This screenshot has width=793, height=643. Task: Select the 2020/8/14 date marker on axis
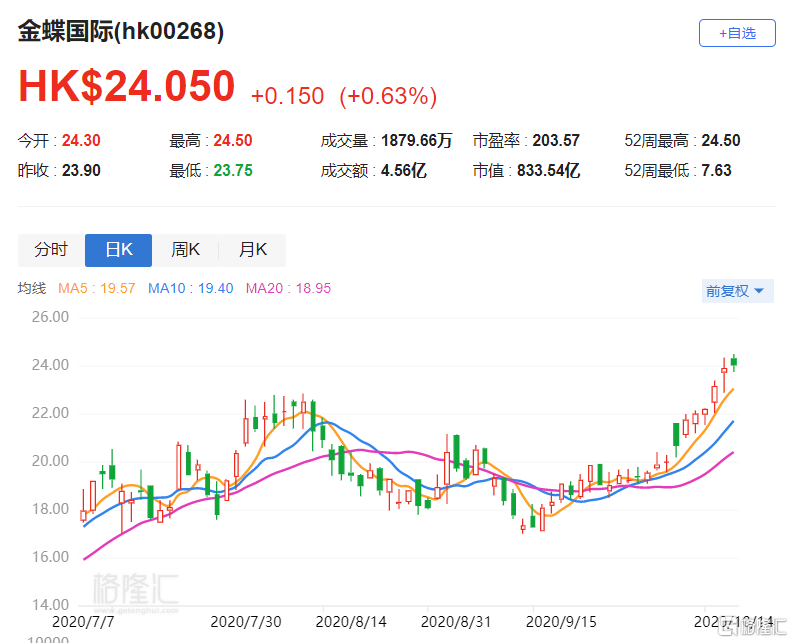click(x=351, y=622)
